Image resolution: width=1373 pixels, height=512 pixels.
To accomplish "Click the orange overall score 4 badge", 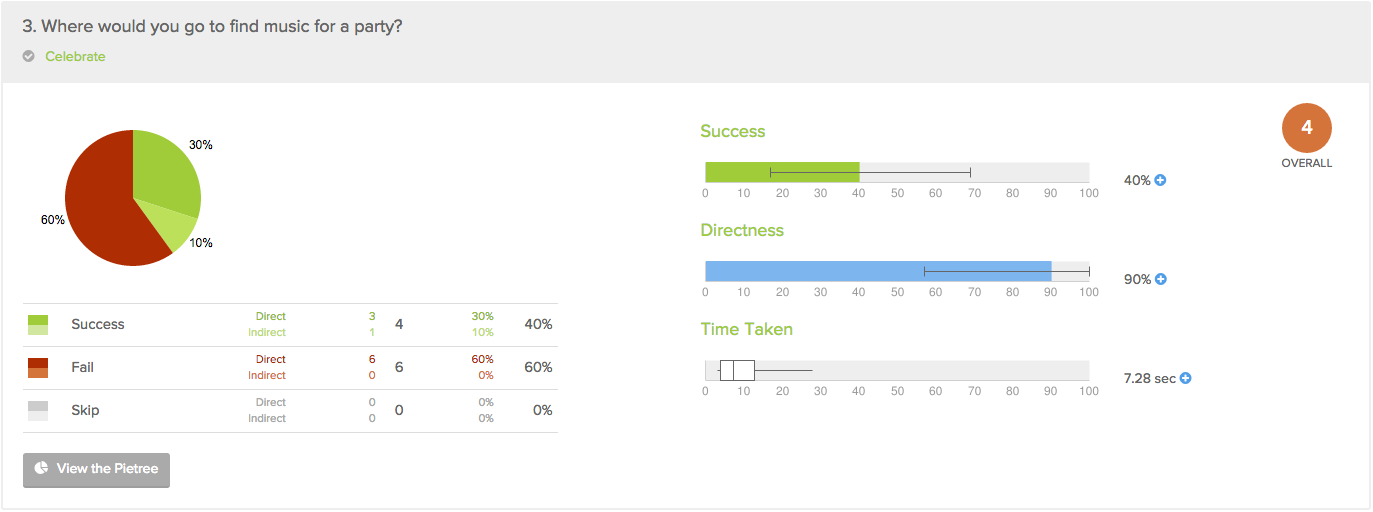I will [1307, 129].
